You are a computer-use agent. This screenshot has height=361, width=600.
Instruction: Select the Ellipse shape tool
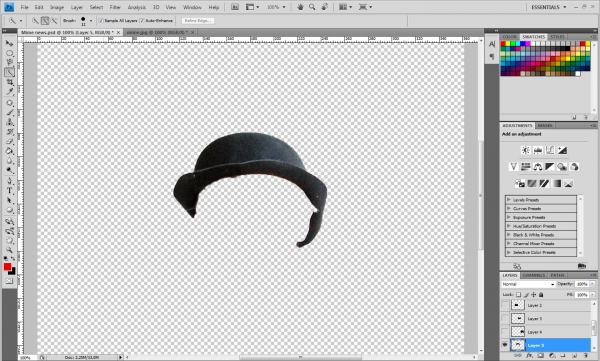click(10, 210)
